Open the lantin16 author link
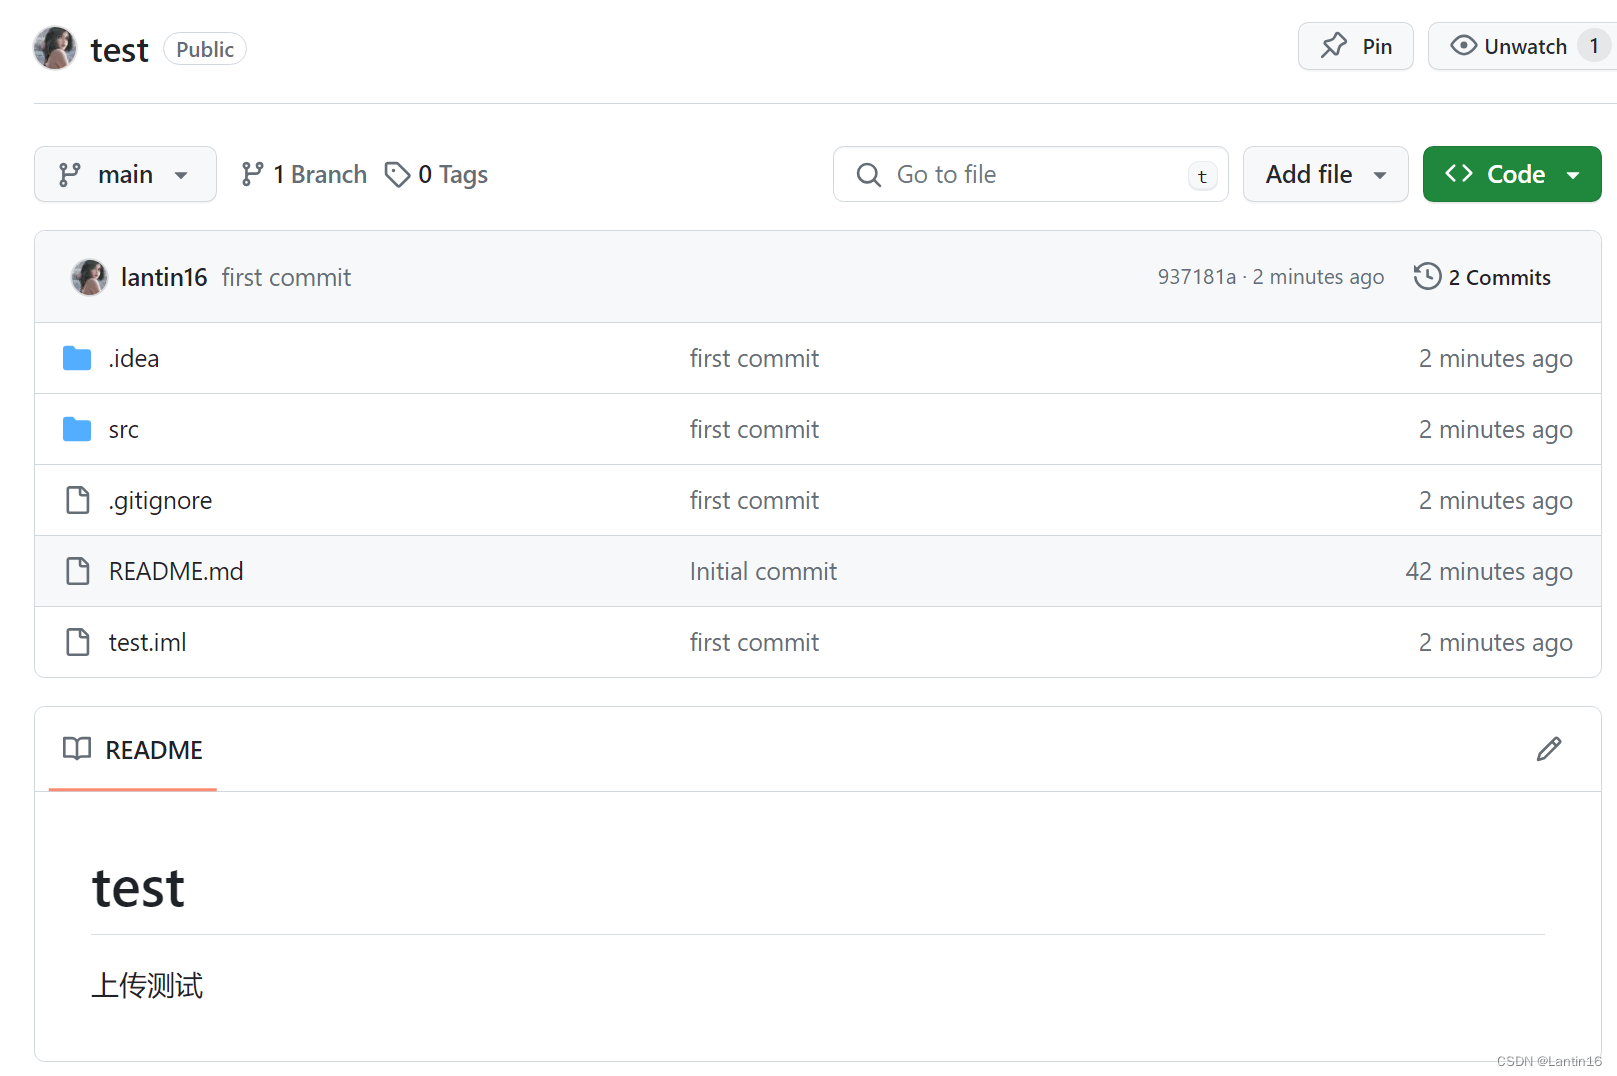This screenshot has height=1076, width=1617. click(164, 277)
